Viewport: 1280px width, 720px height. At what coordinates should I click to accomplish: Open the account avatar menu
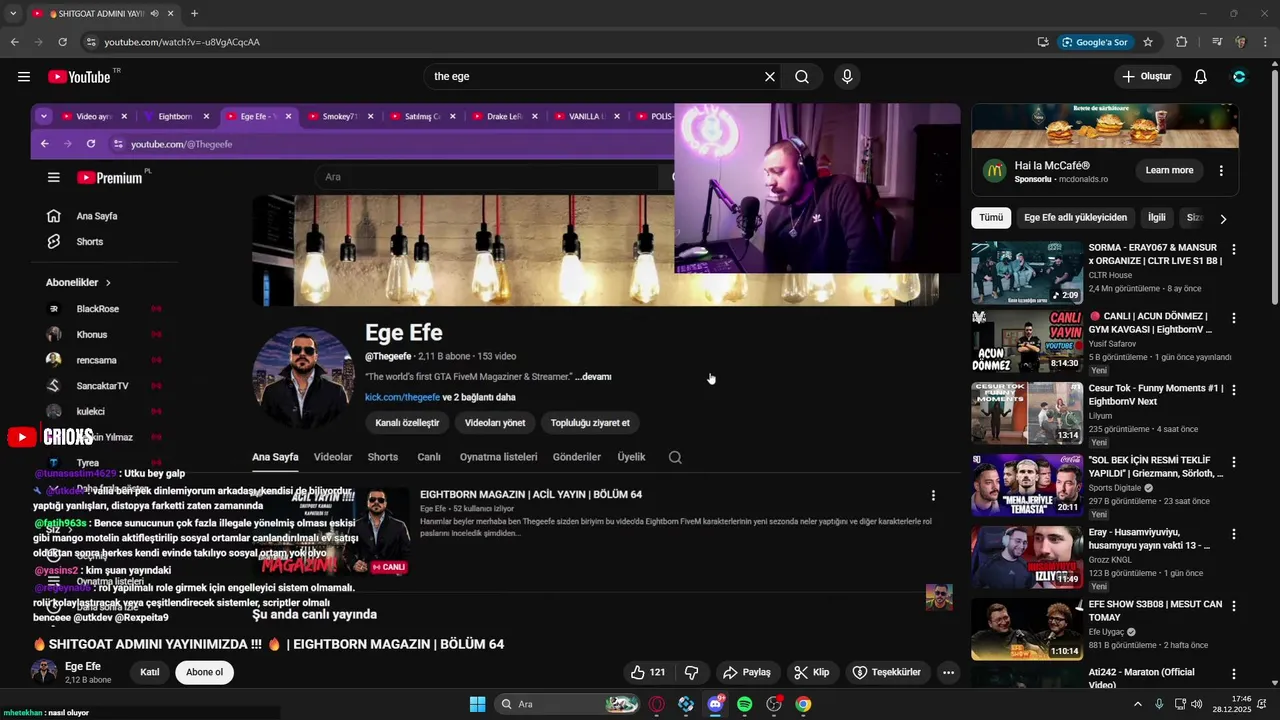pyautogui.click(x=1239, y=77)
